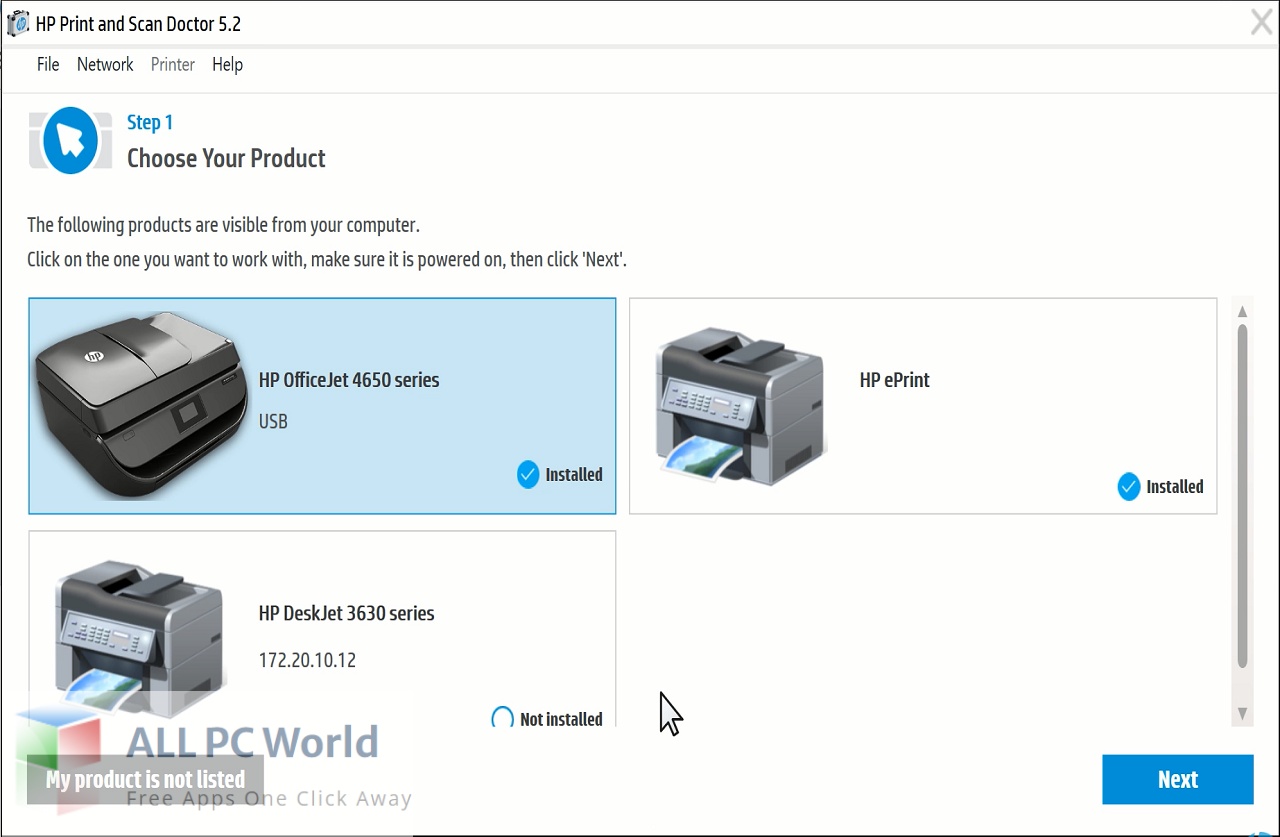Select the HP ePrint printer image
Viewport: 1280px width, 837px height.
tap(742, 405)
